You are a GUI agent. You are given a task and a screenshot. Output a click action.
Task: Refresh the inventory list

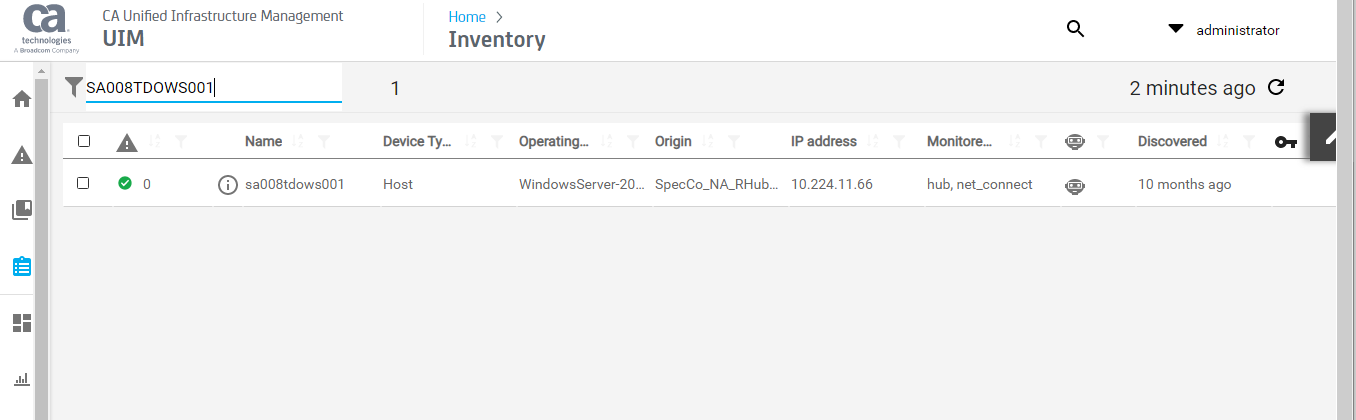pos(1276,88)
